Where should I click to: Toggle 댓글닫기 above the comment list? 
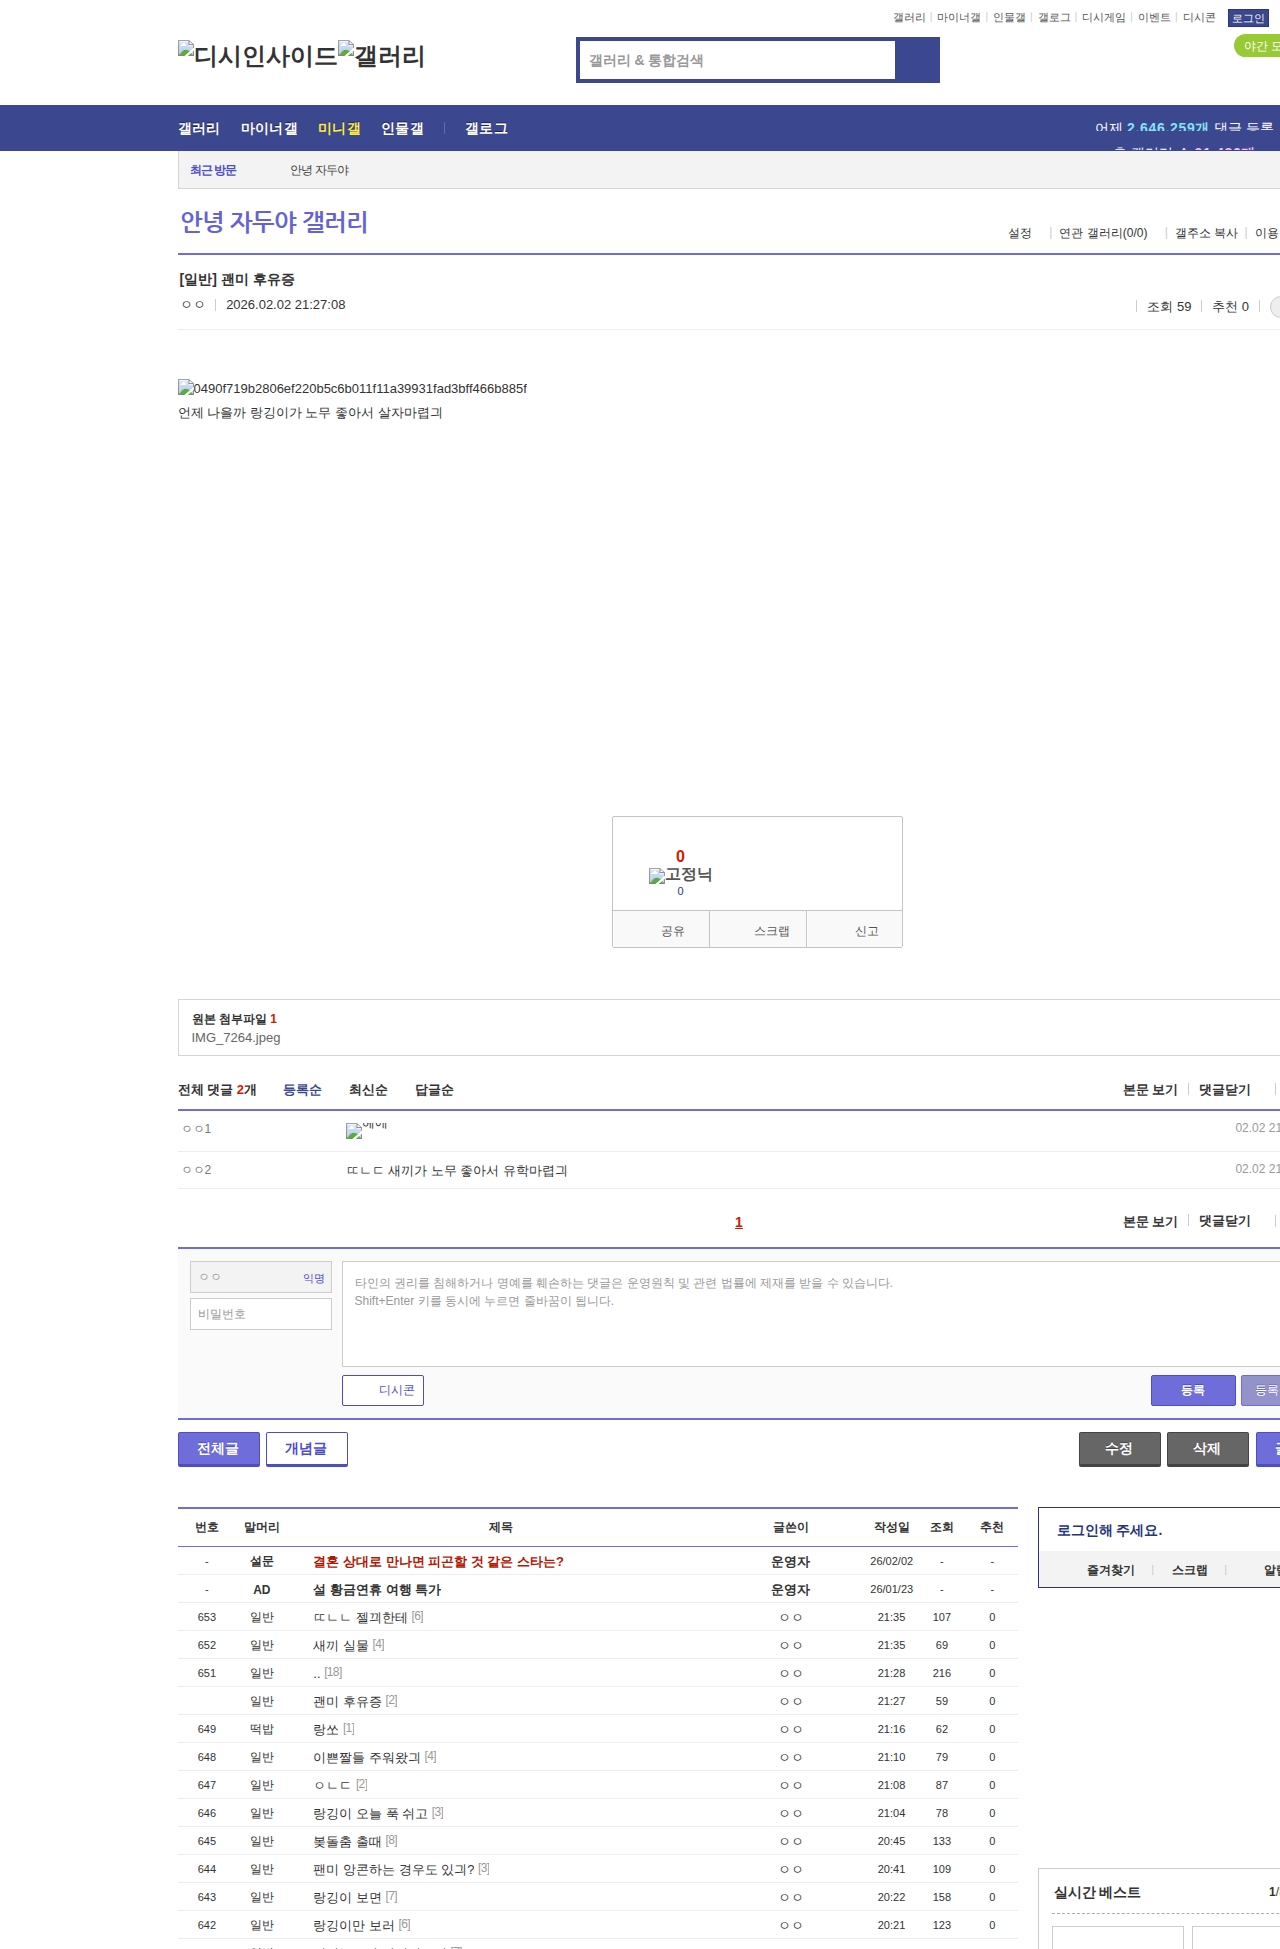[1224, 1090]
